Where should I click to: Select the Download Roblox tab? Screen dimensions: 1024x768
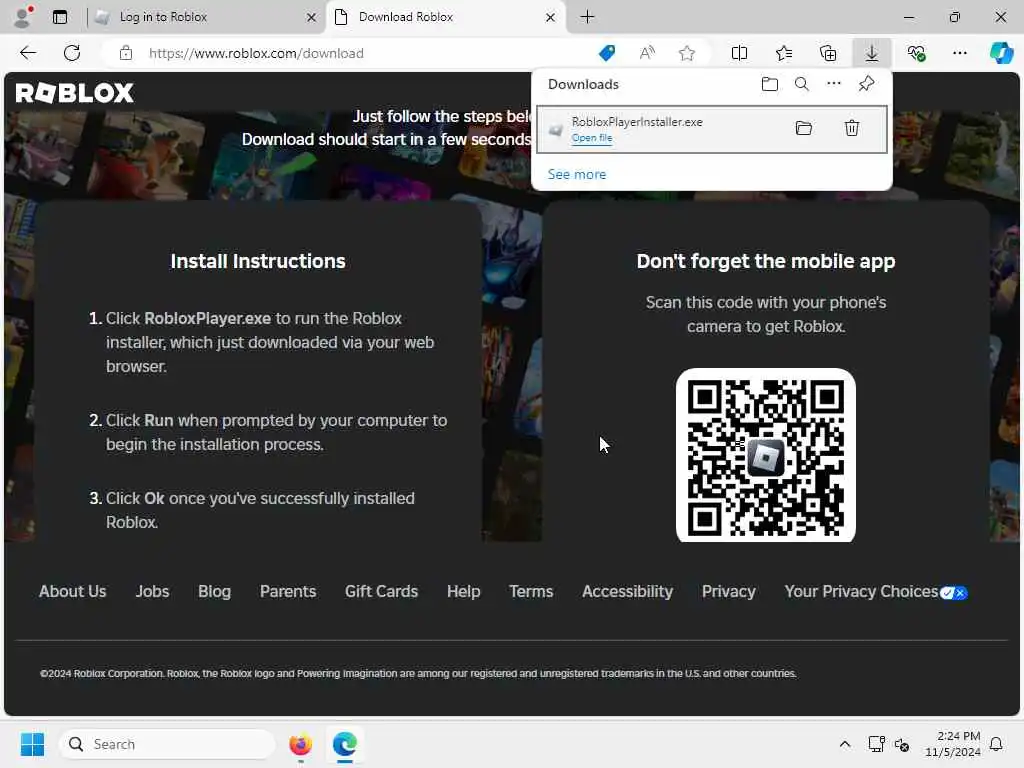444,17
